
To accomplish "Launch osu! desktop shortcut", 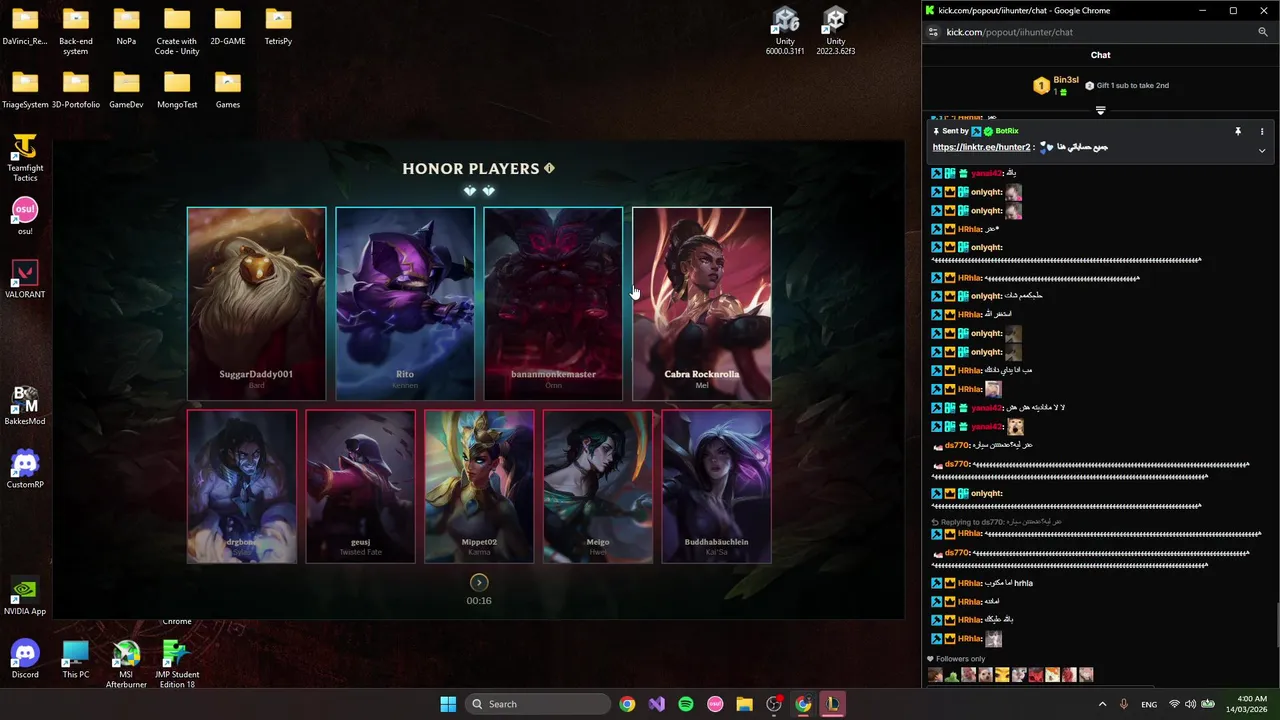I will click(x=25, y=216).
